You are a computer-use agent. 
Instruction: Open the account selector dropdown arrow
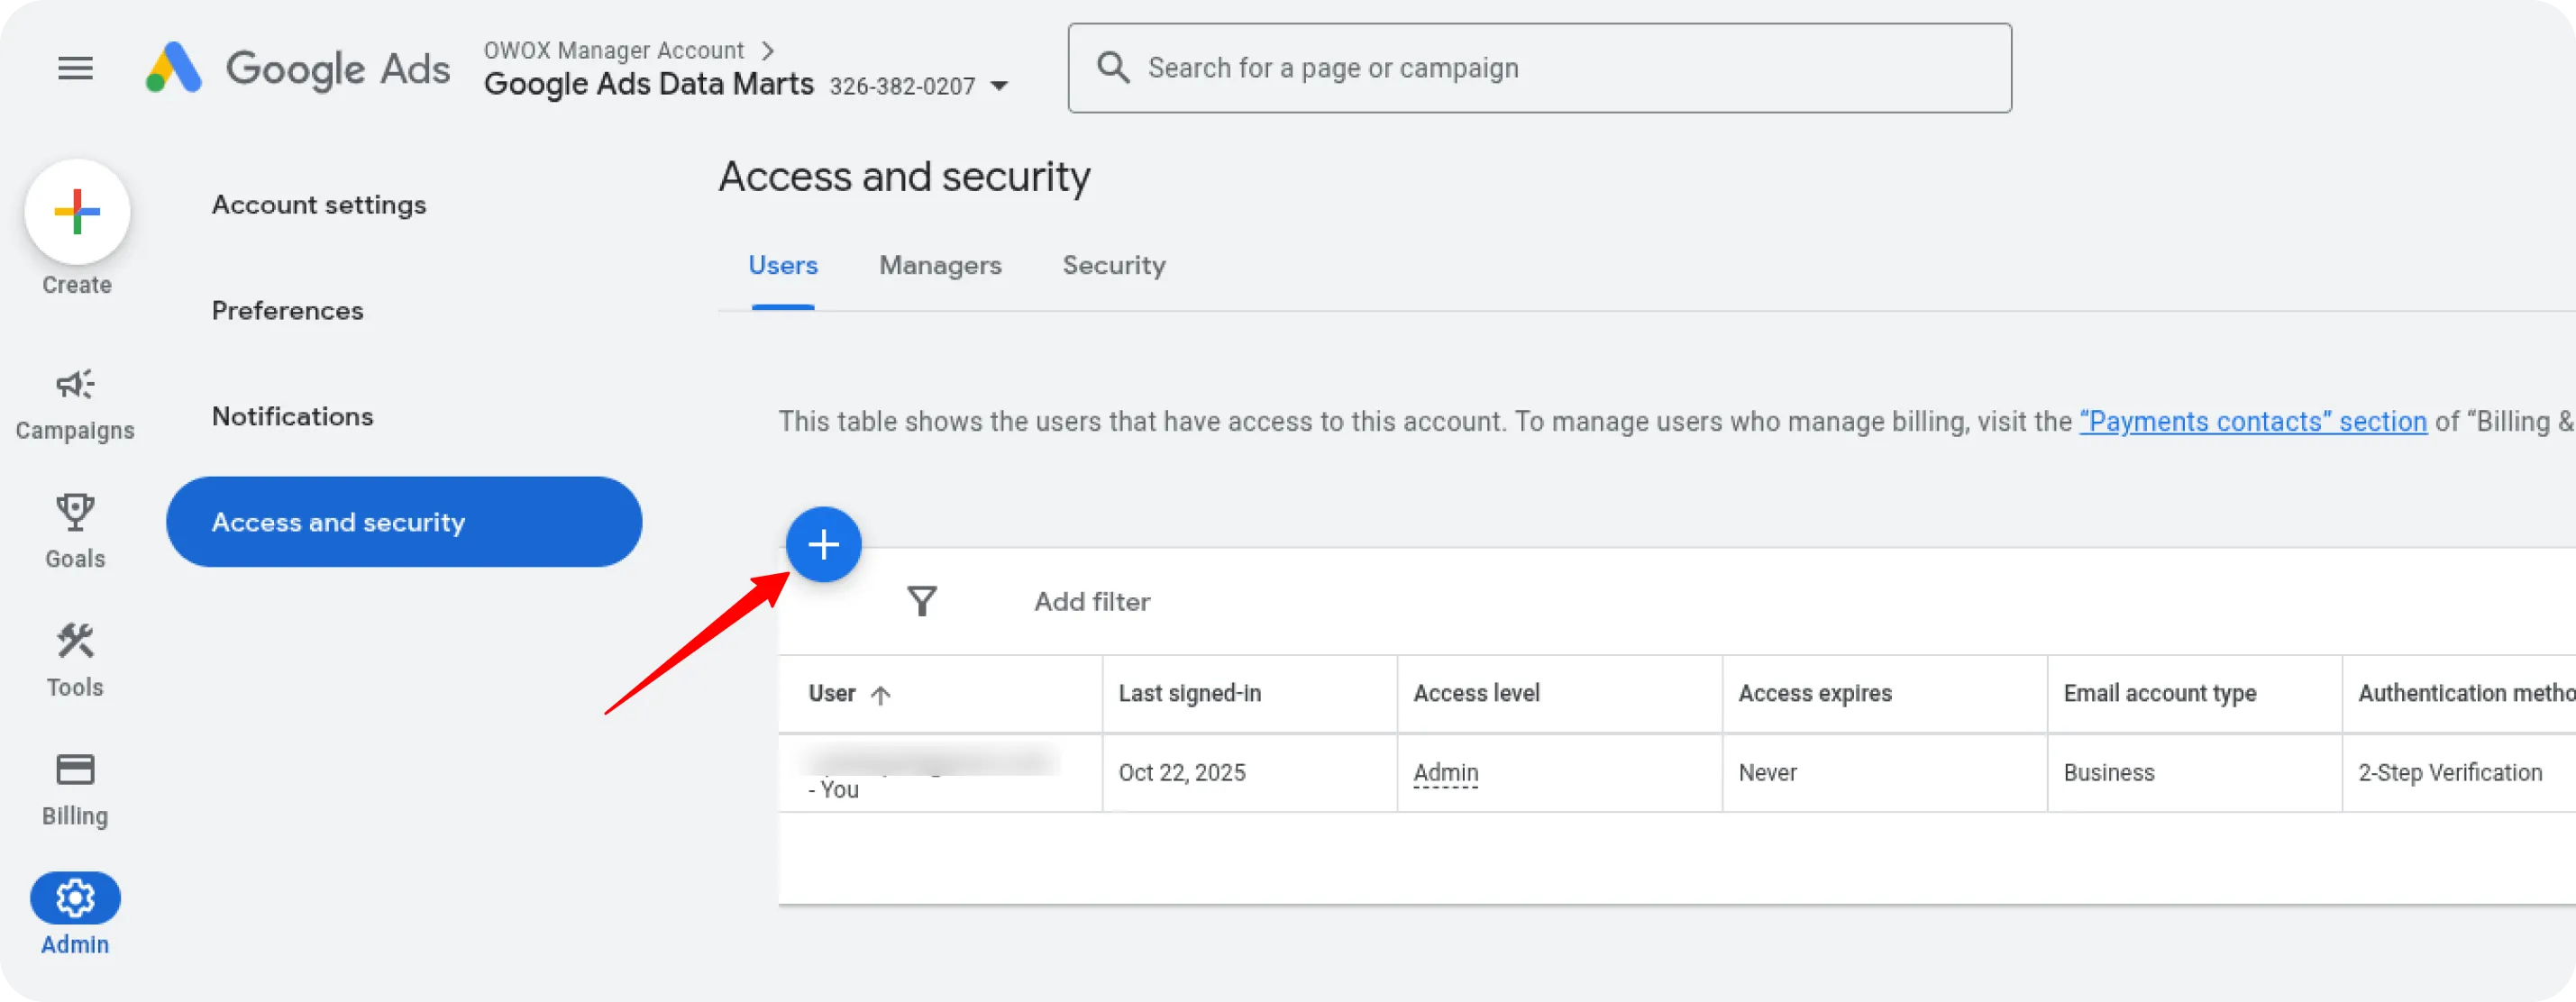(1000, 86)
